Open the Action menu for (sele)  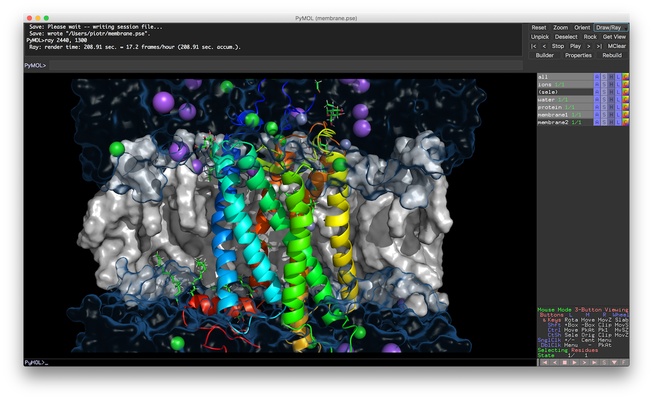pyautogui.click(x=597, y=92)
